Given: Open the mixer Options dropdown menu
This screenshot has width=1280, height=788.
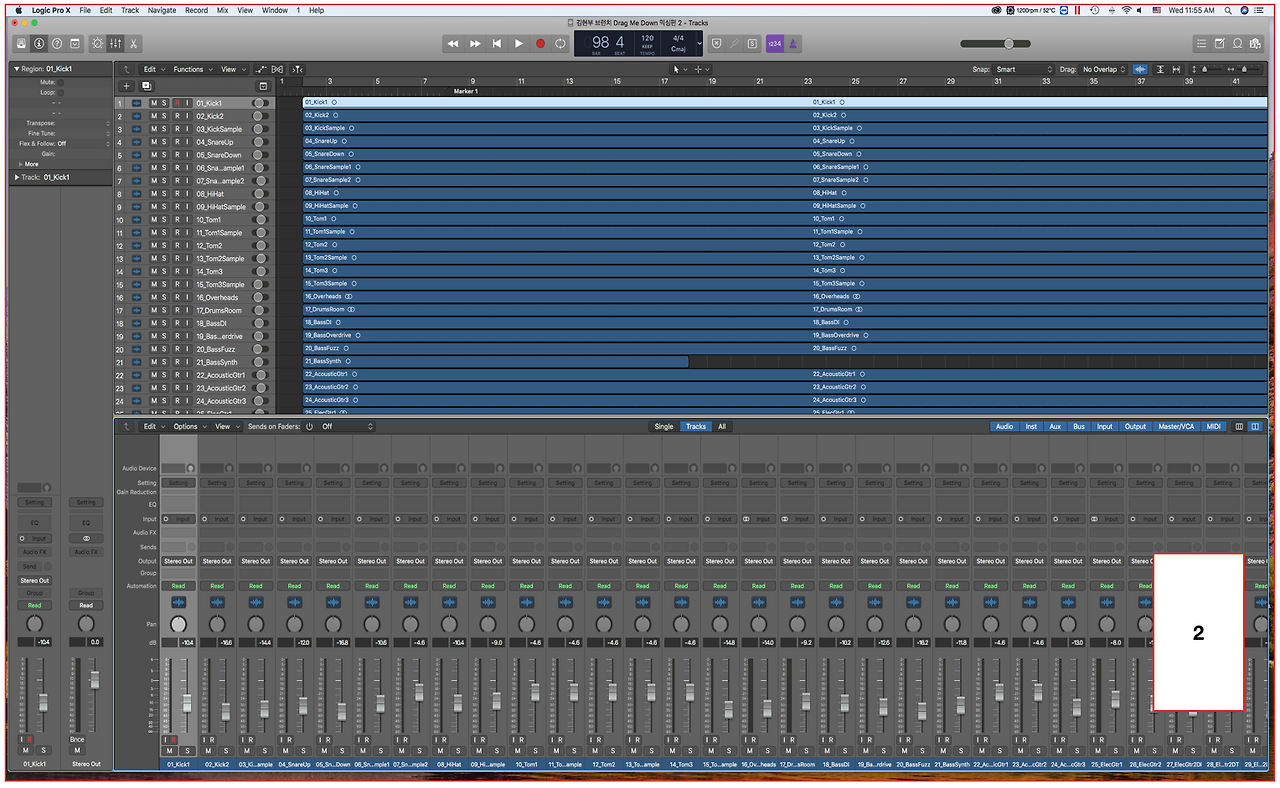Looking at the screenshot, I should point(188,426).
